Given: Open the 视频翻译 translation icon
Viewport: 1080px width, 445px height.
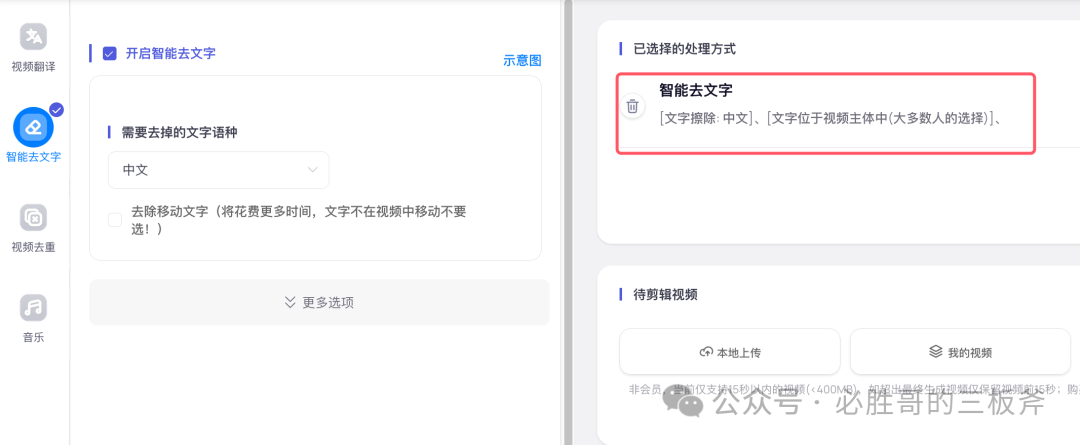Looking at the screenshot, I should point(33,37).
